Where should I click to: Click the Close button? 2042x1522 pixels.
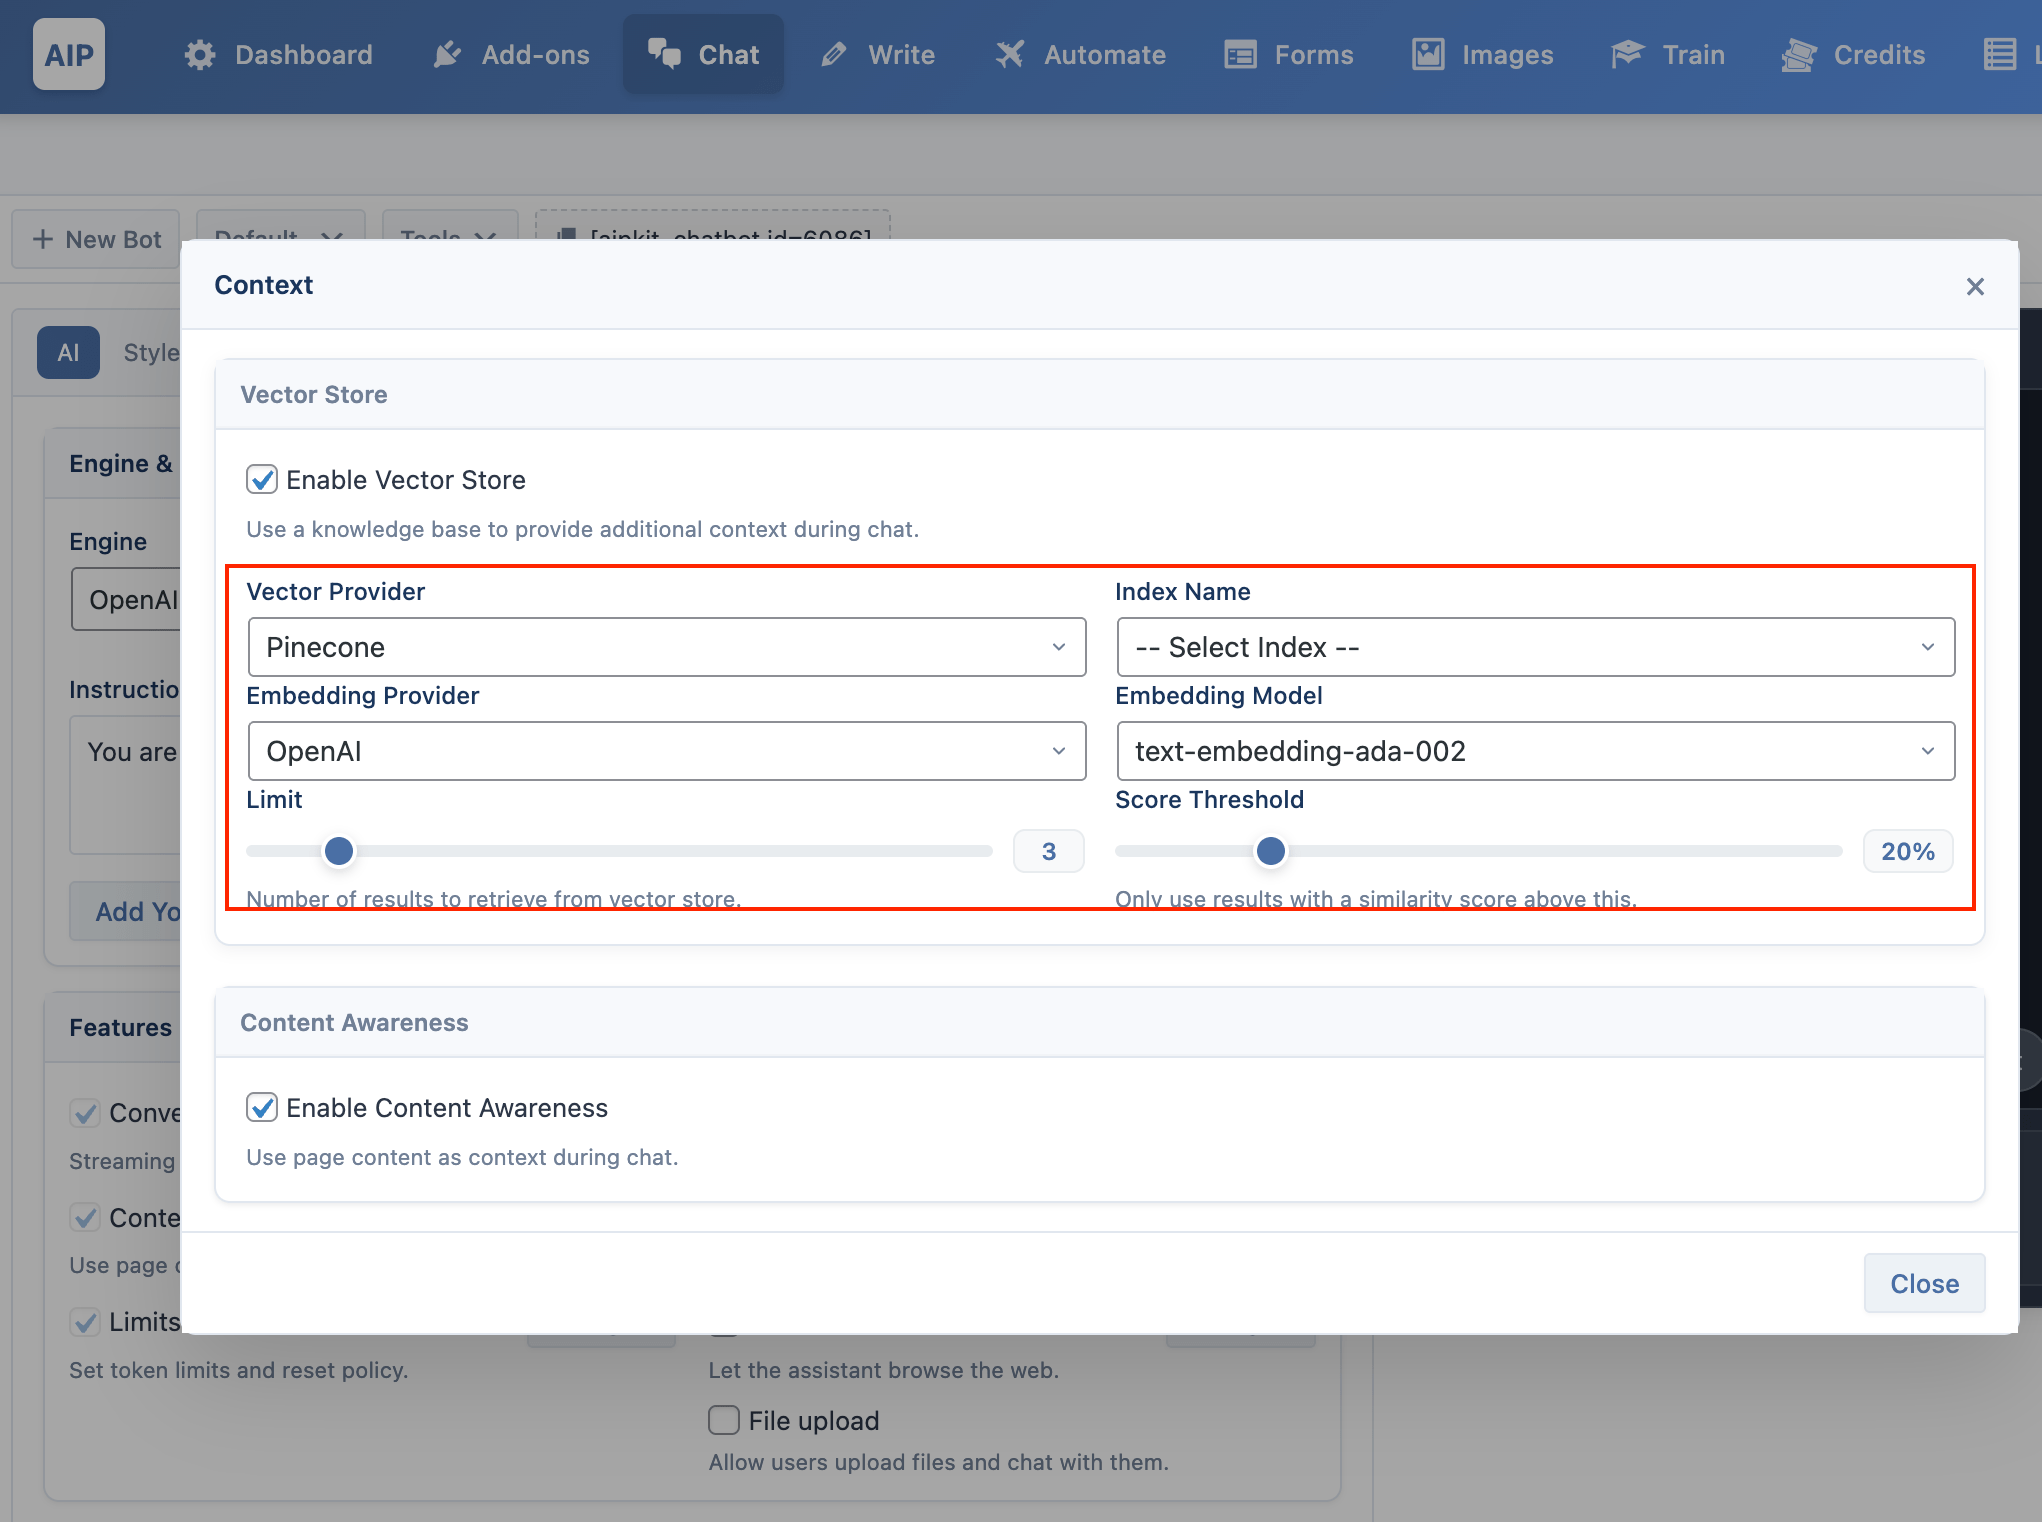click(1924, 1283)
